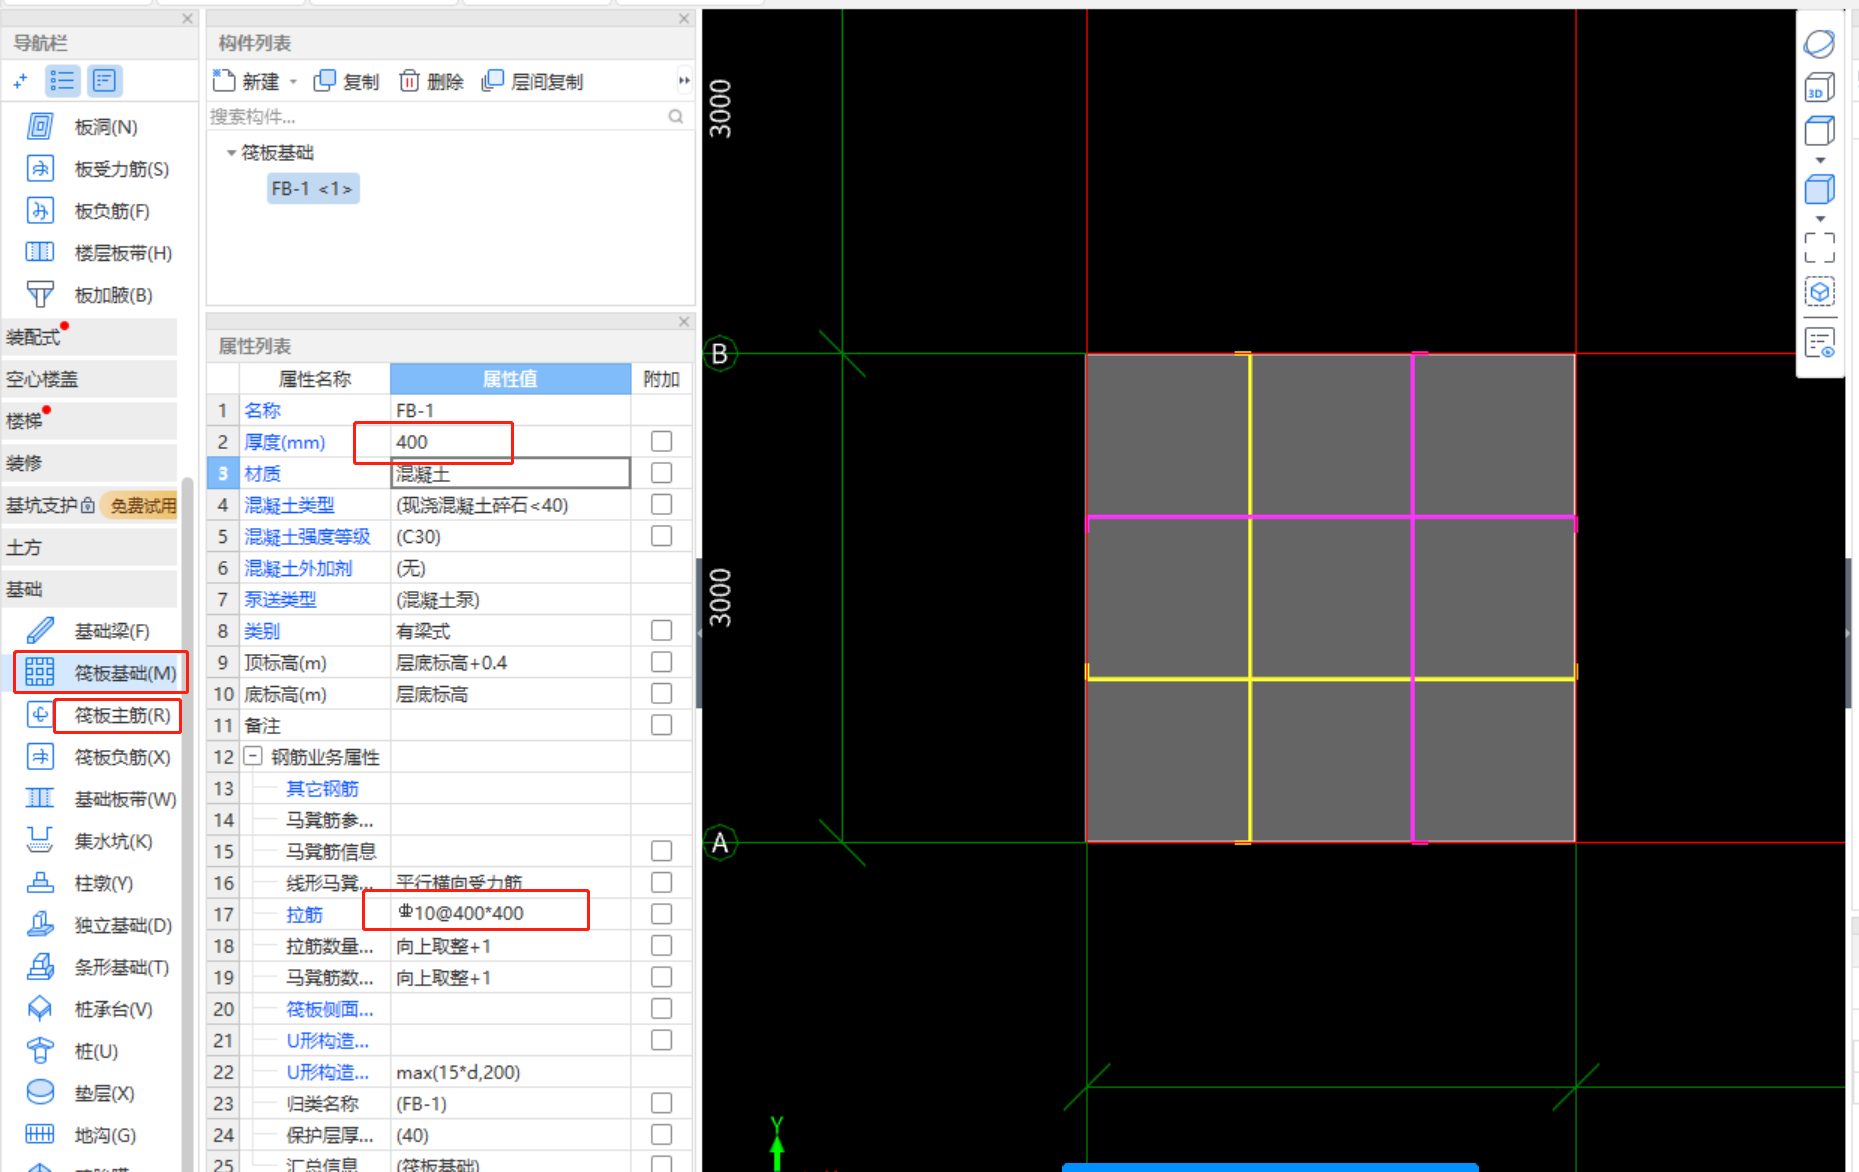Collapse 钢筋业务属性 group in row 12
This screenshot has height=1172, width=1859.
(253, 756)
